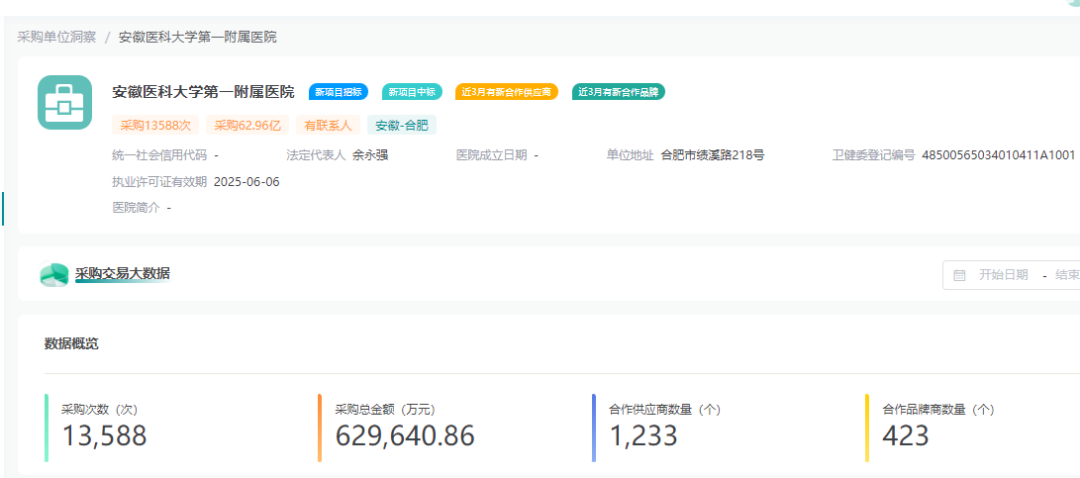Viewport: 1080px width, 478px height.
Task: Click the 新项目招标 tag
Action: pos(338,92)
